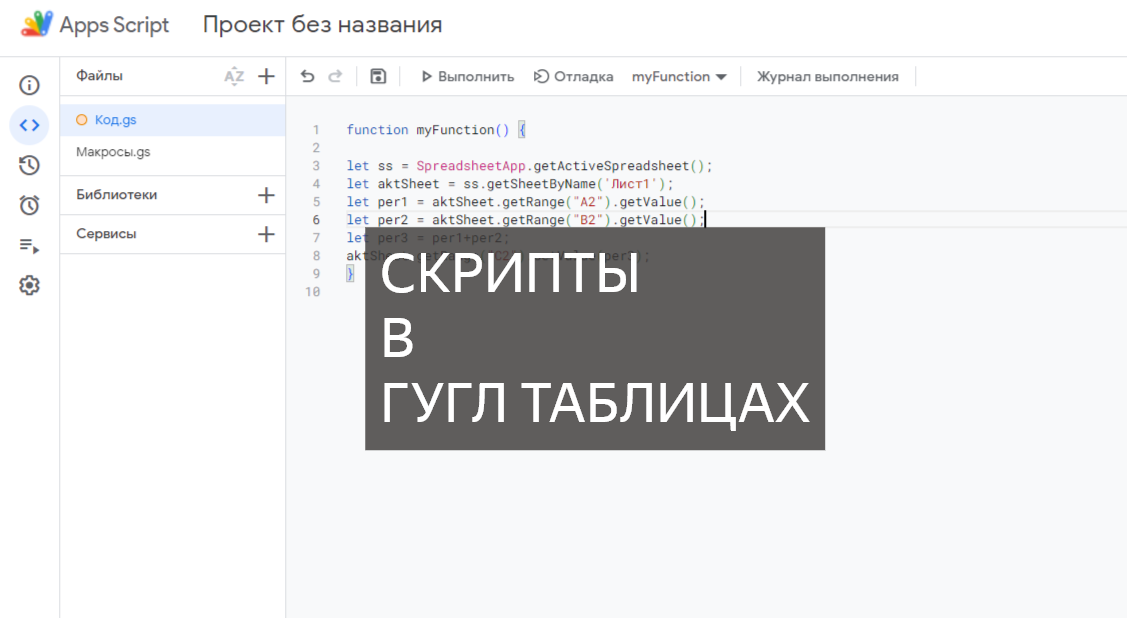Viewport: 1127px width, 618px height.
Task: Click the Apps Script logo
Action: 37,24
